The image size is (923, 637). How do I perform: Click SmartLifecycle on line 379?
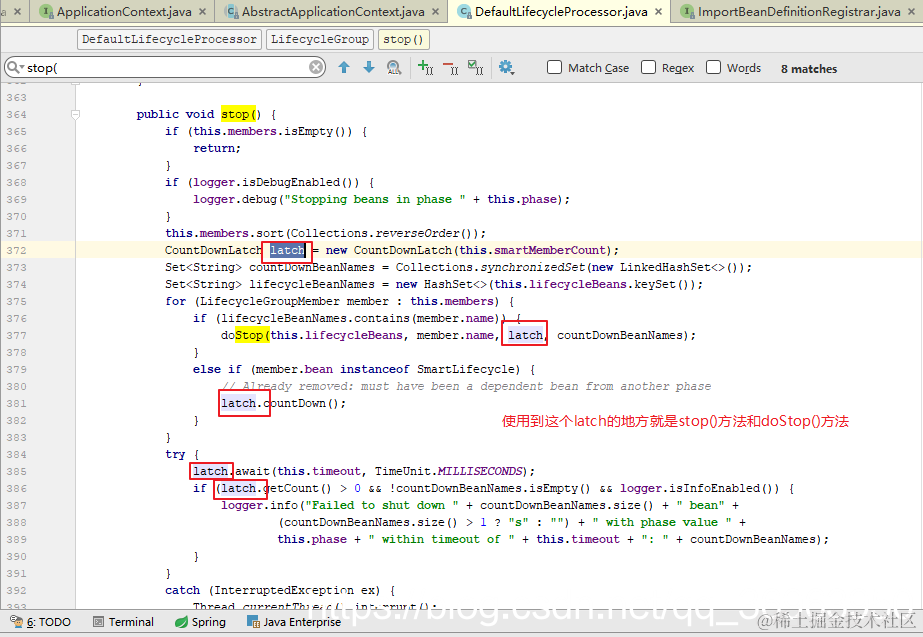[466, 369]
